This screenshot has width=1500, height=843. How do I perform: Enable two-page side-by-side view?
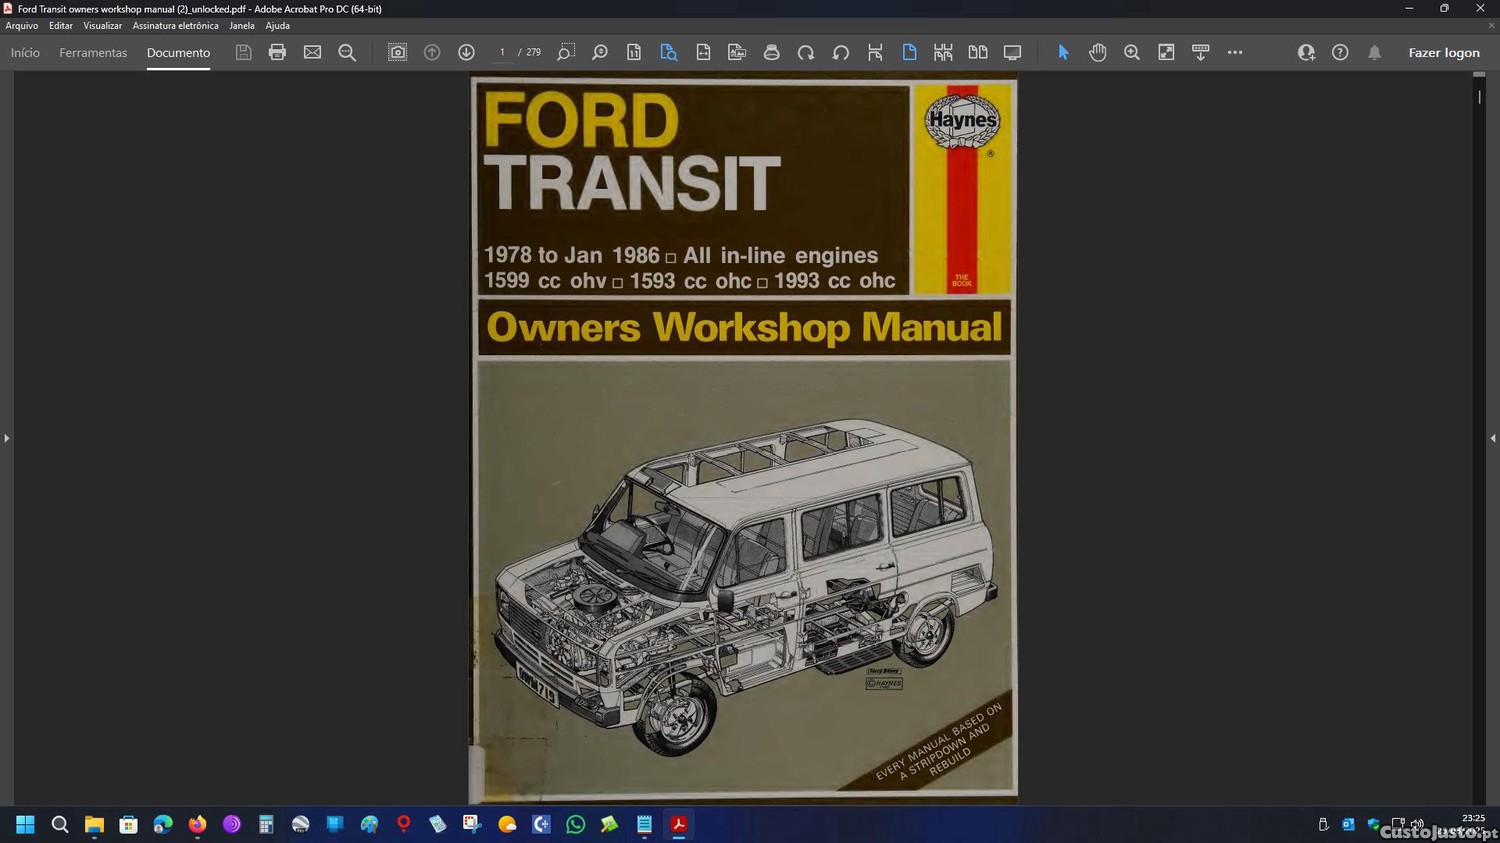click(x=977, y=52)
